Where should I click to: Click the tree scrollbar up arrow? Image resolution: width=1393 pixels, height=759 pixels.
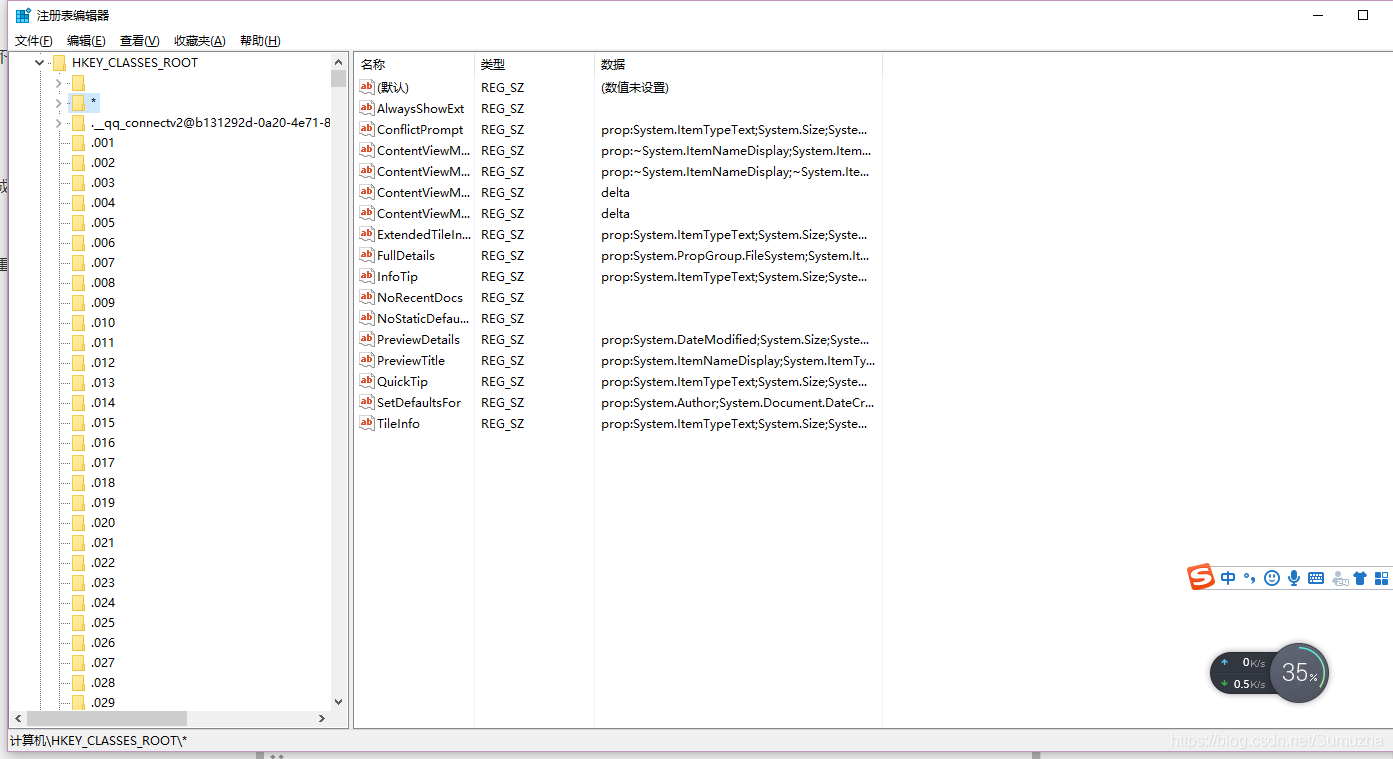click(x=338, y=61)
